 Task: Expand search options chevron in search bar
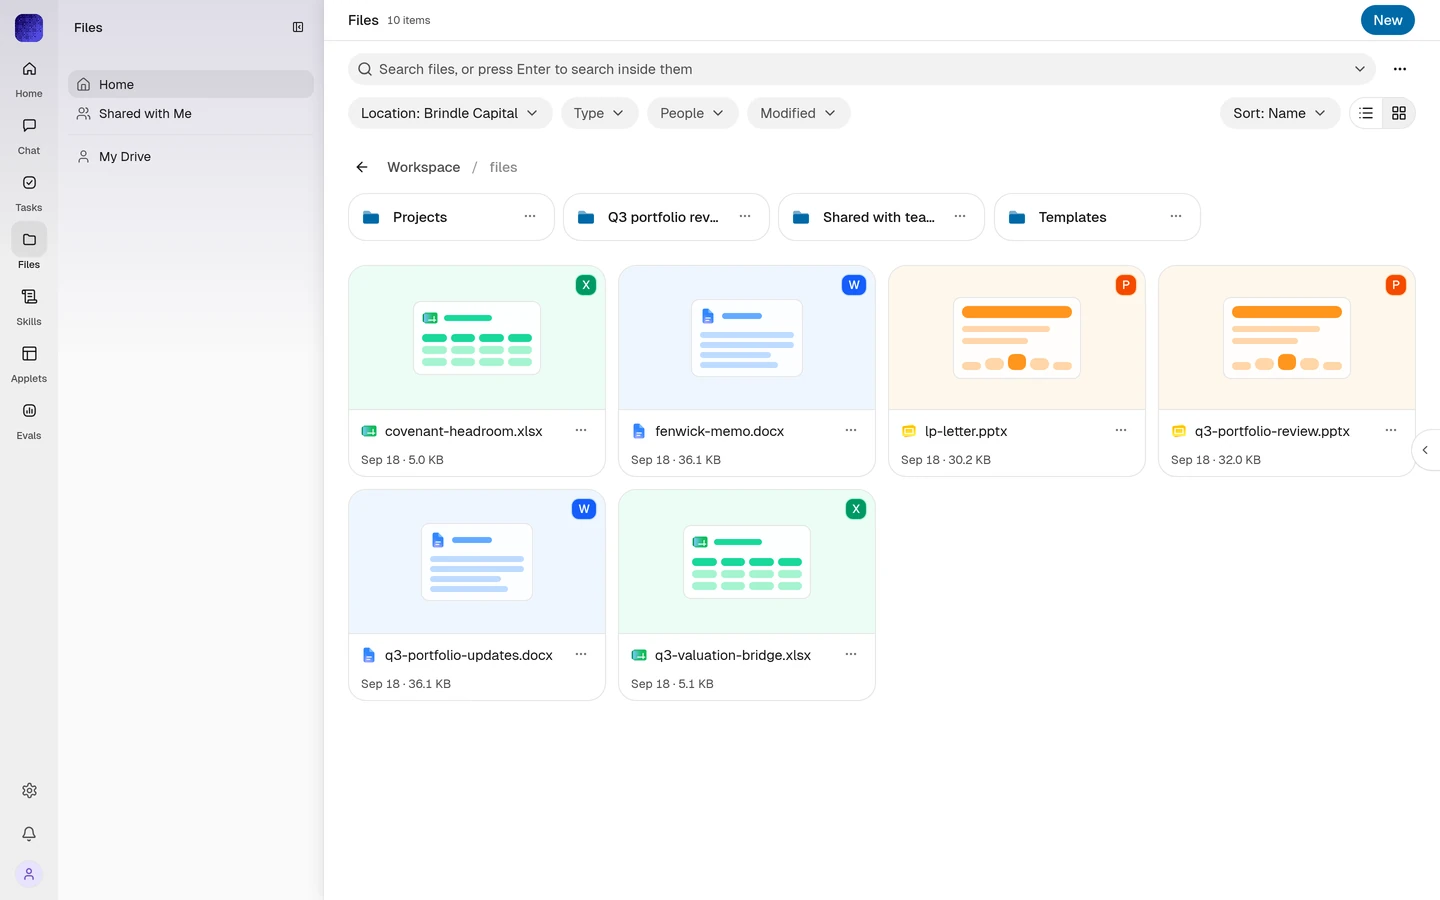point(1360,69)
